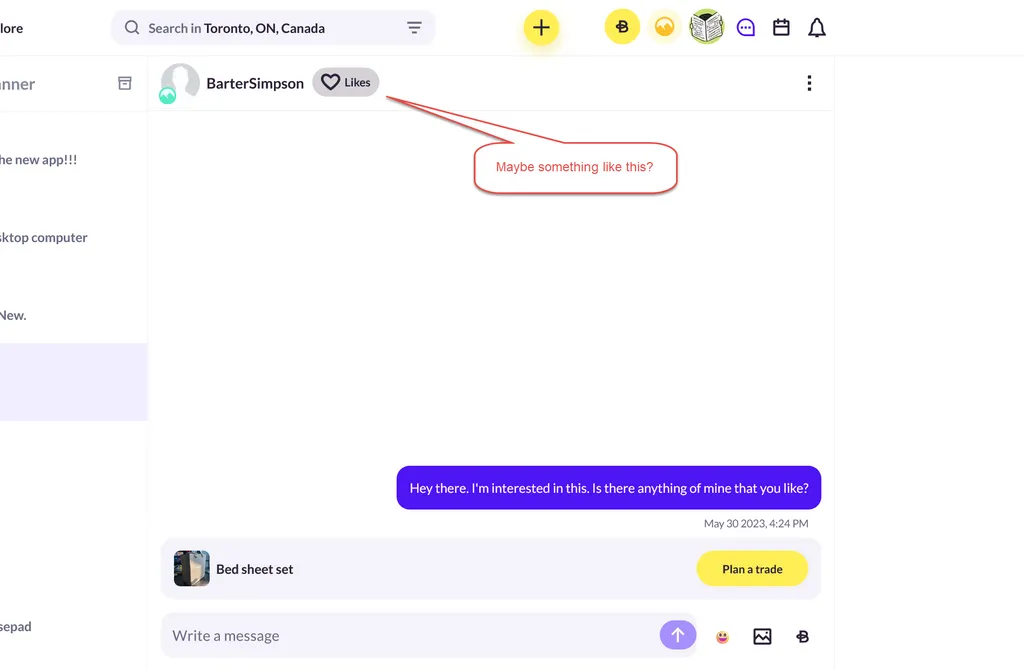Click the Bed sheet set thumbnail
The width and height of the screenshot is (1024, 670).
tap(191, 568)
